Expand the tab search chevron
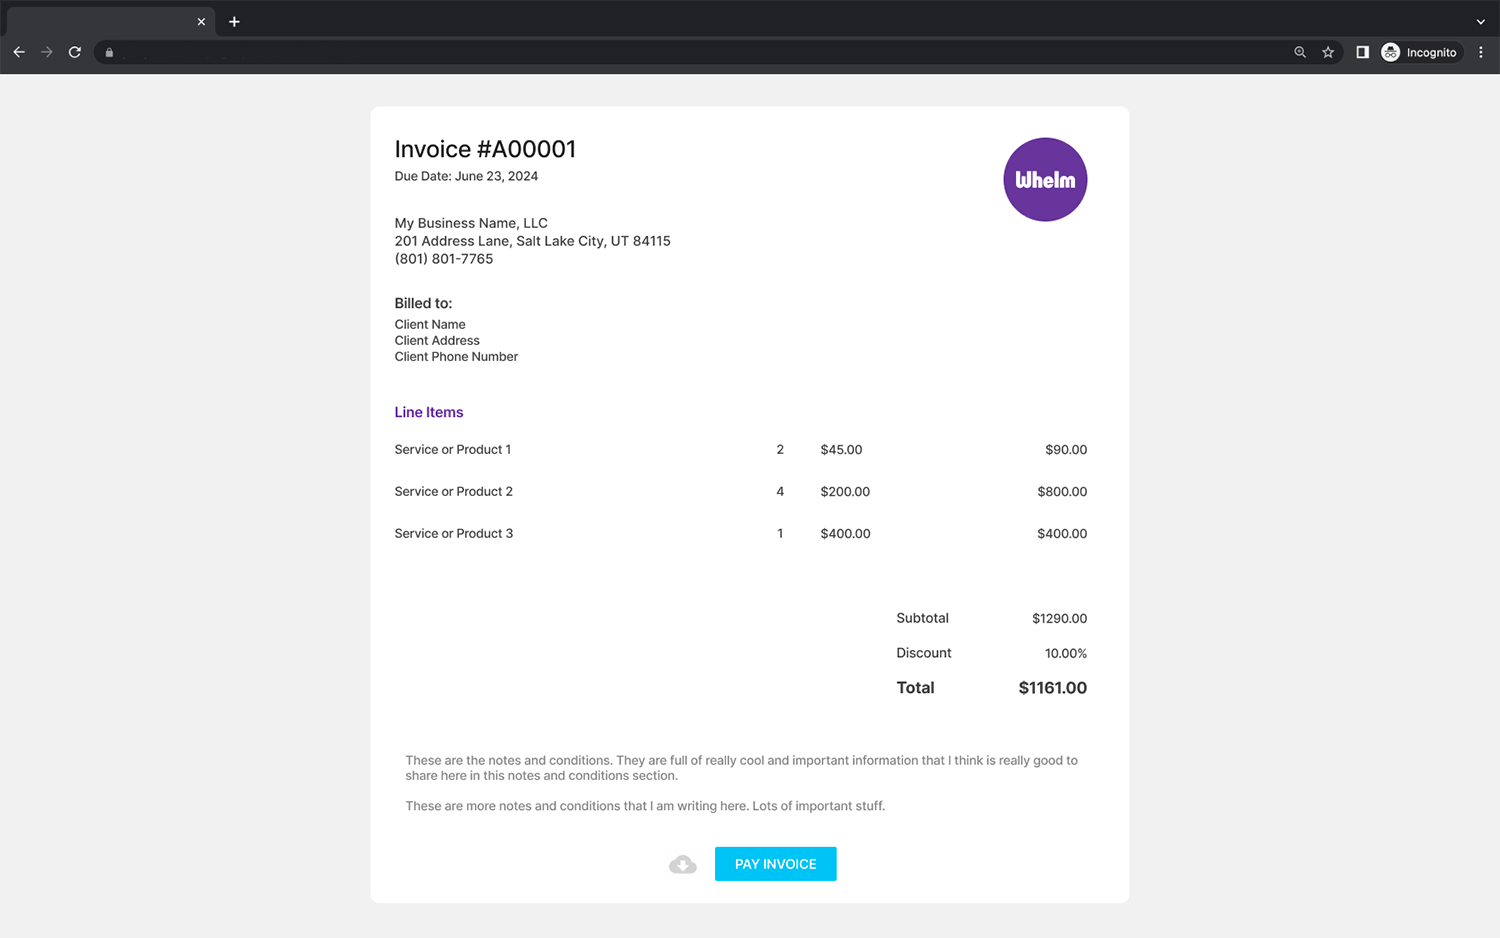Screen dimensions: 1500x938 coord(1480,22)
